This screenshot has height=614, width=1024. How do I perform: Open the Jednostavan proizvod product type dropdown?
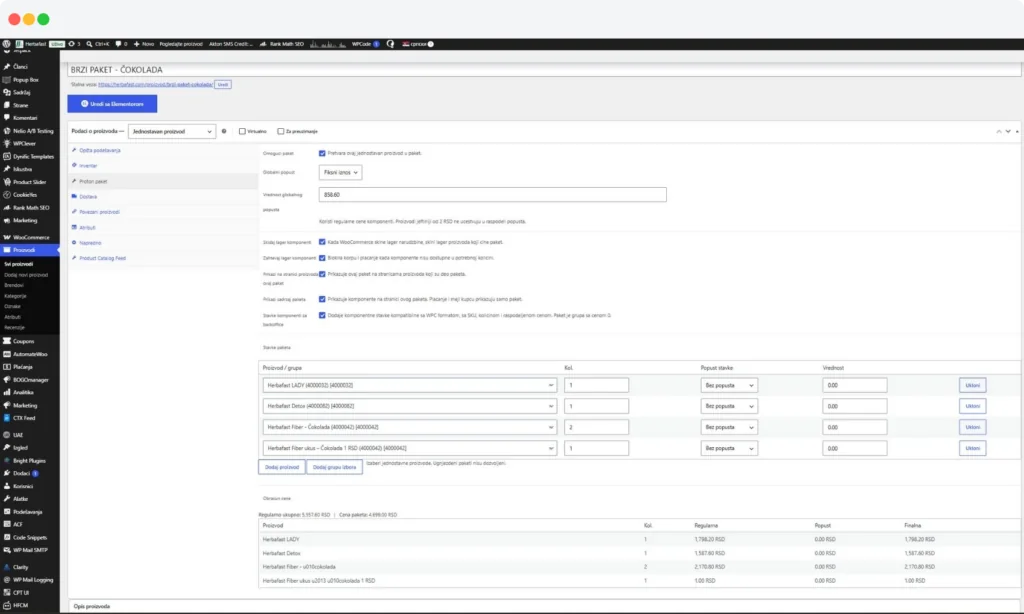pos(172,131)
